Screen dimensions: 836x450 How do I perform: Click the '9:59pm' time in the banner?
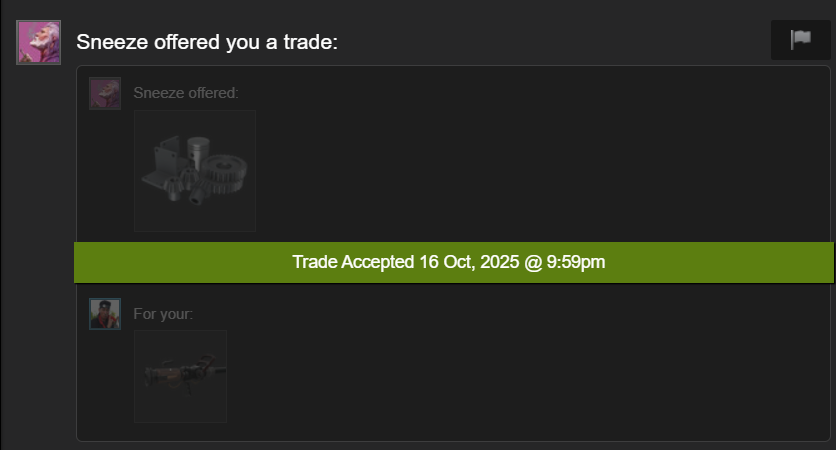tap(576, 262)
